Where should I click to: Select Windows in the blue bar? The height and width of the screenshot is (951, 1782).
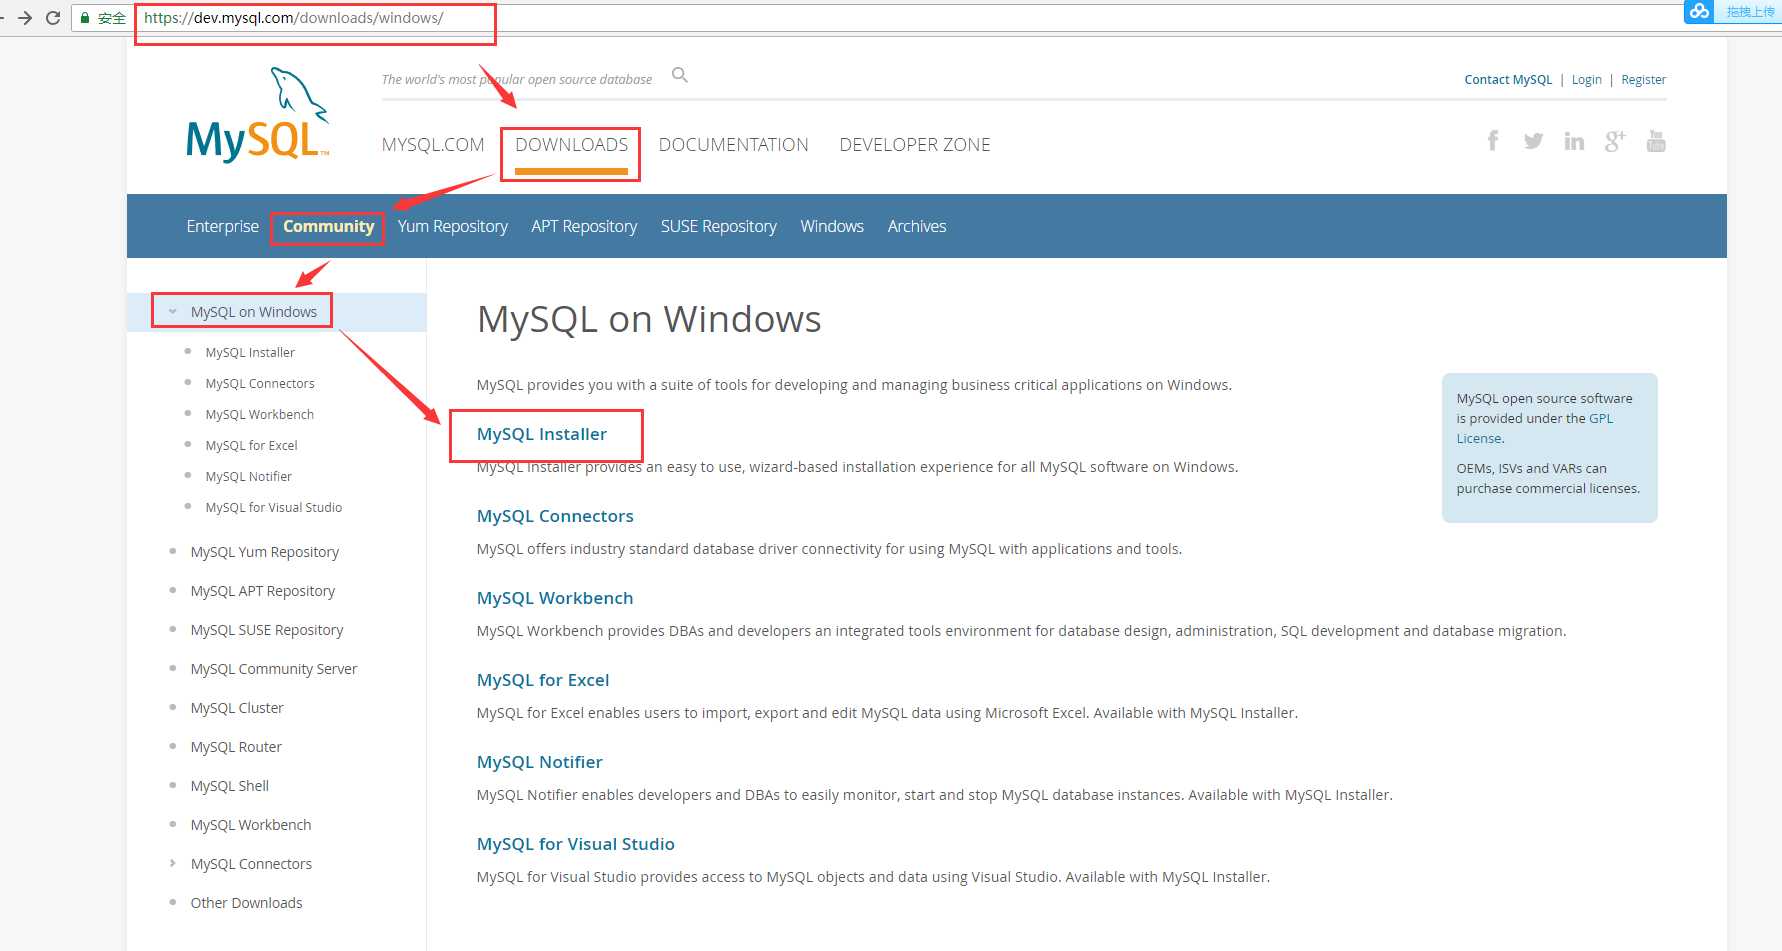[x=832, y=227]
